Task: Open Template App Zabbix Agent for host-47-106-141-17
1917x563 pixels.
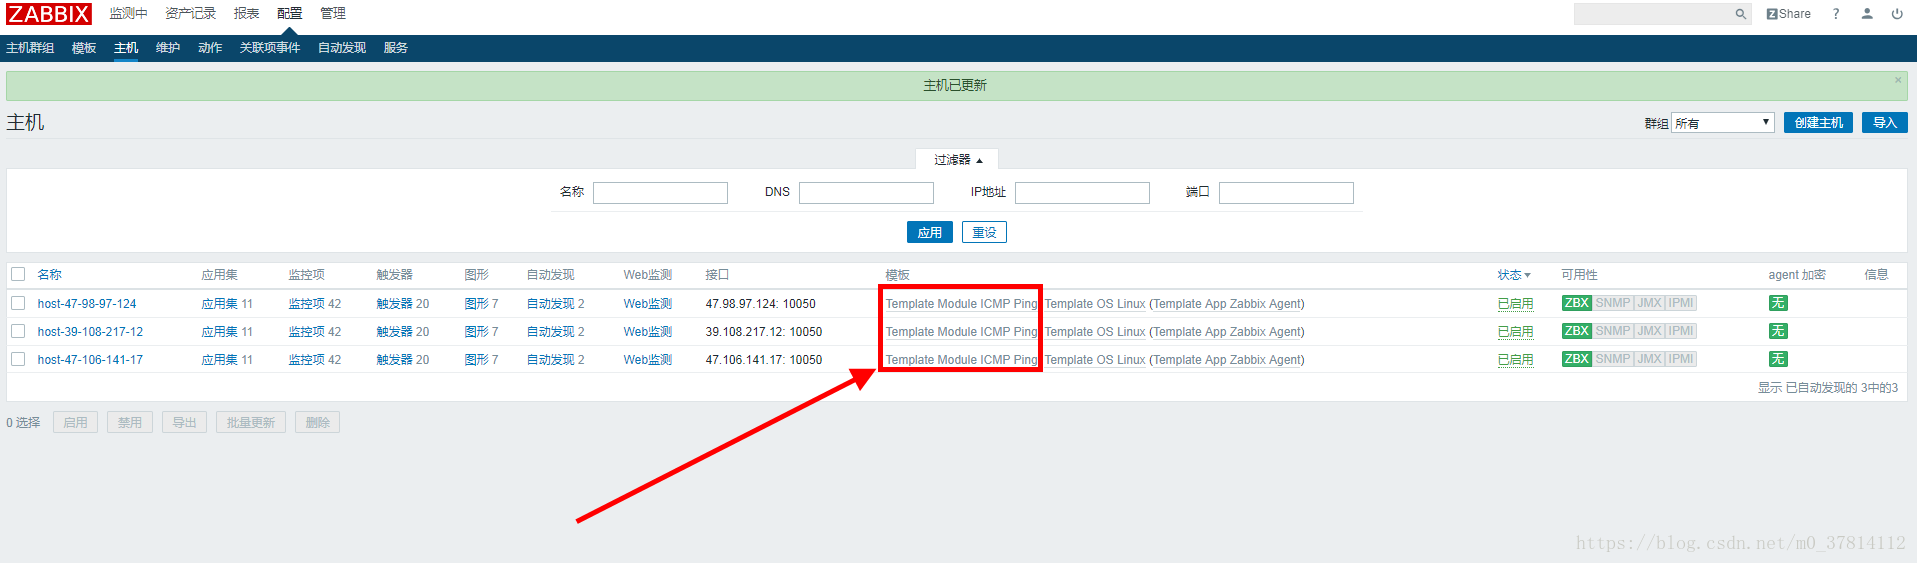Action: pos(1227,360)
